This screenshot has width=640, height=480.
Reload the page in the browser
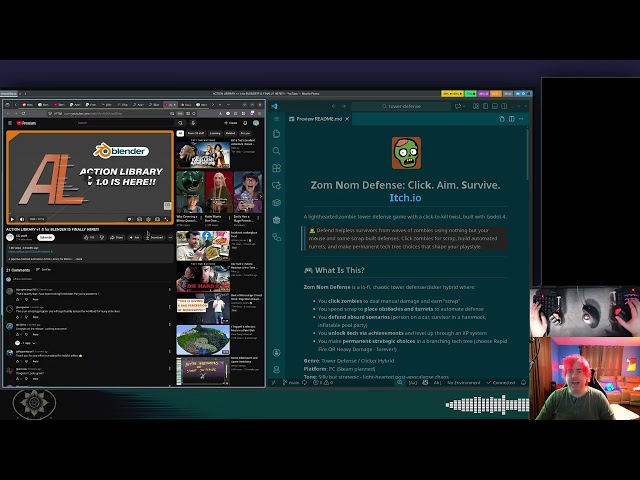click(x=23, y=113)
